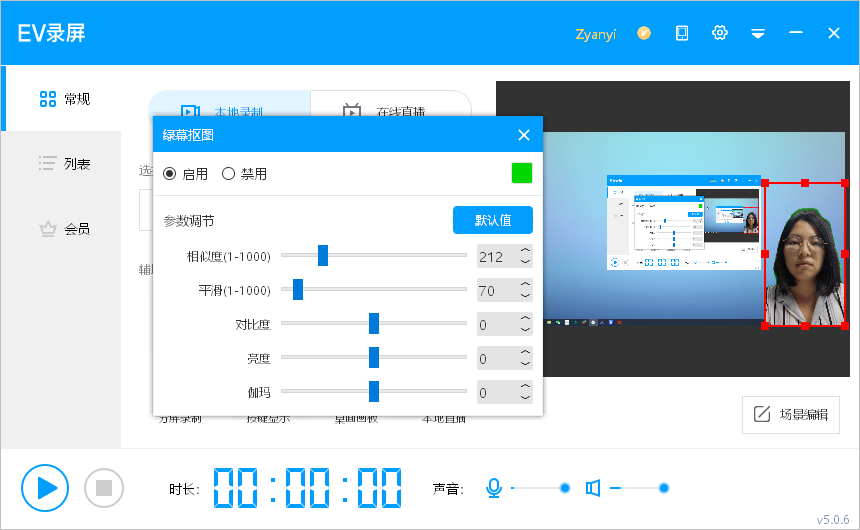Click the stop recording button
The width and height of the screenshot is (860, 530).
click(x=104, y=488)
